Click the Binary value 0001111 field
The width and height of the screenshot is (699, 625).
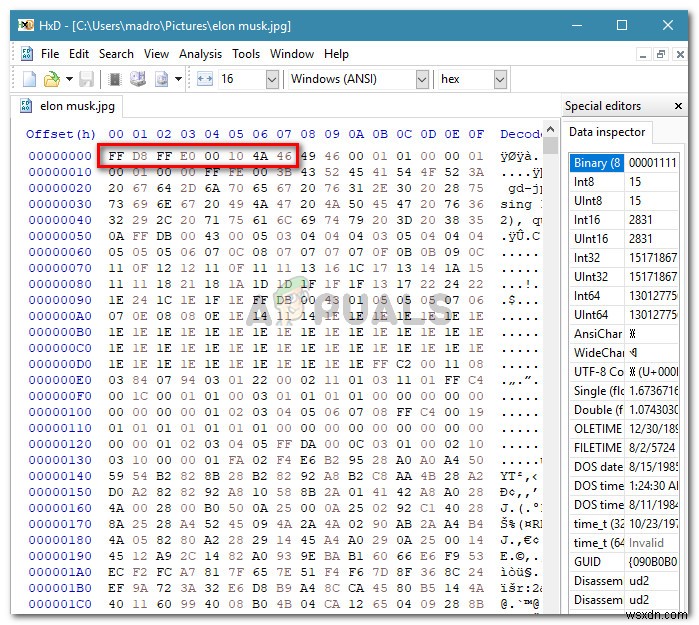point(652,163)
